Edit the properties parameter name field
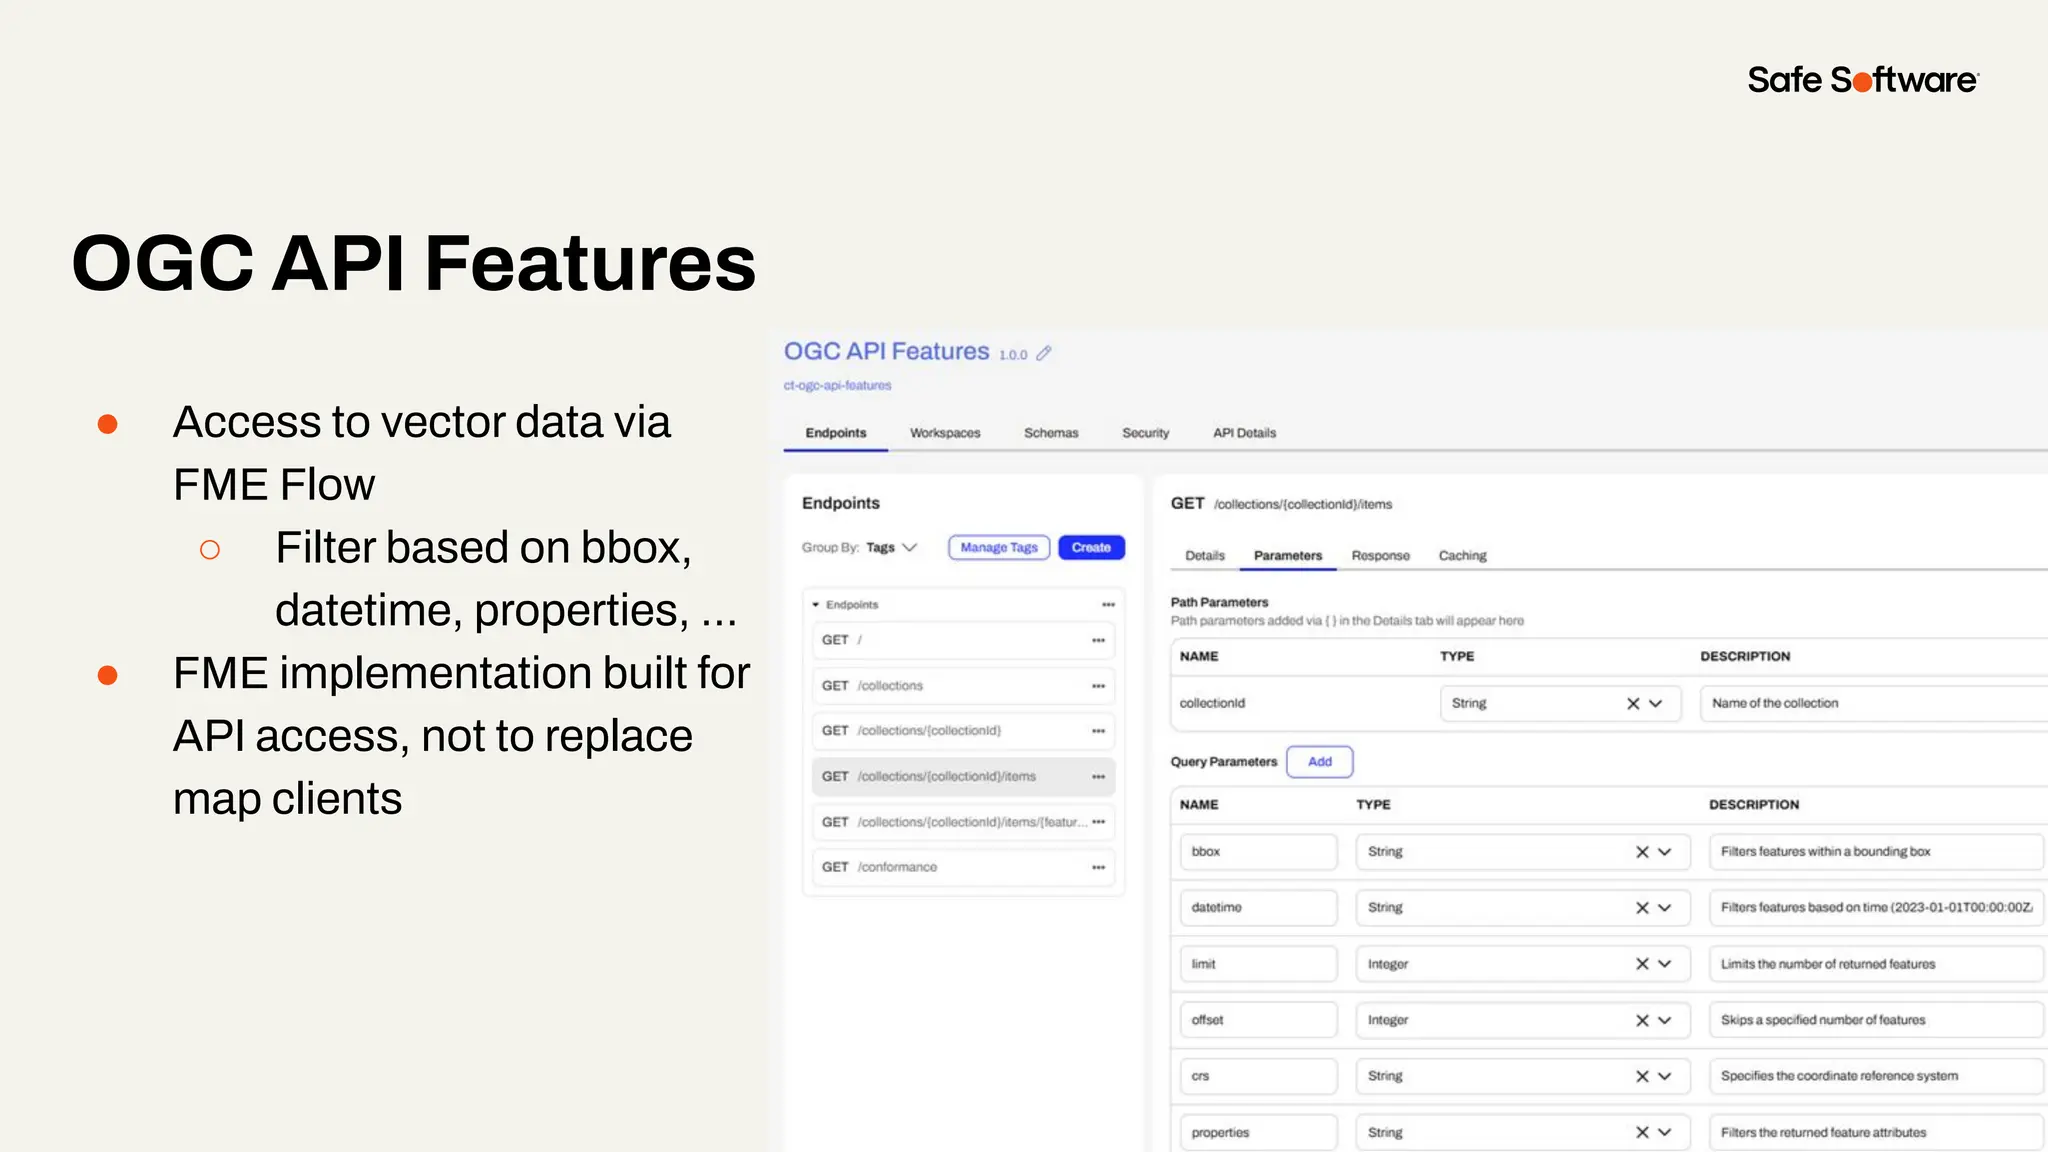This screenshot has height=1152, width=2048. point(1258,1133)
